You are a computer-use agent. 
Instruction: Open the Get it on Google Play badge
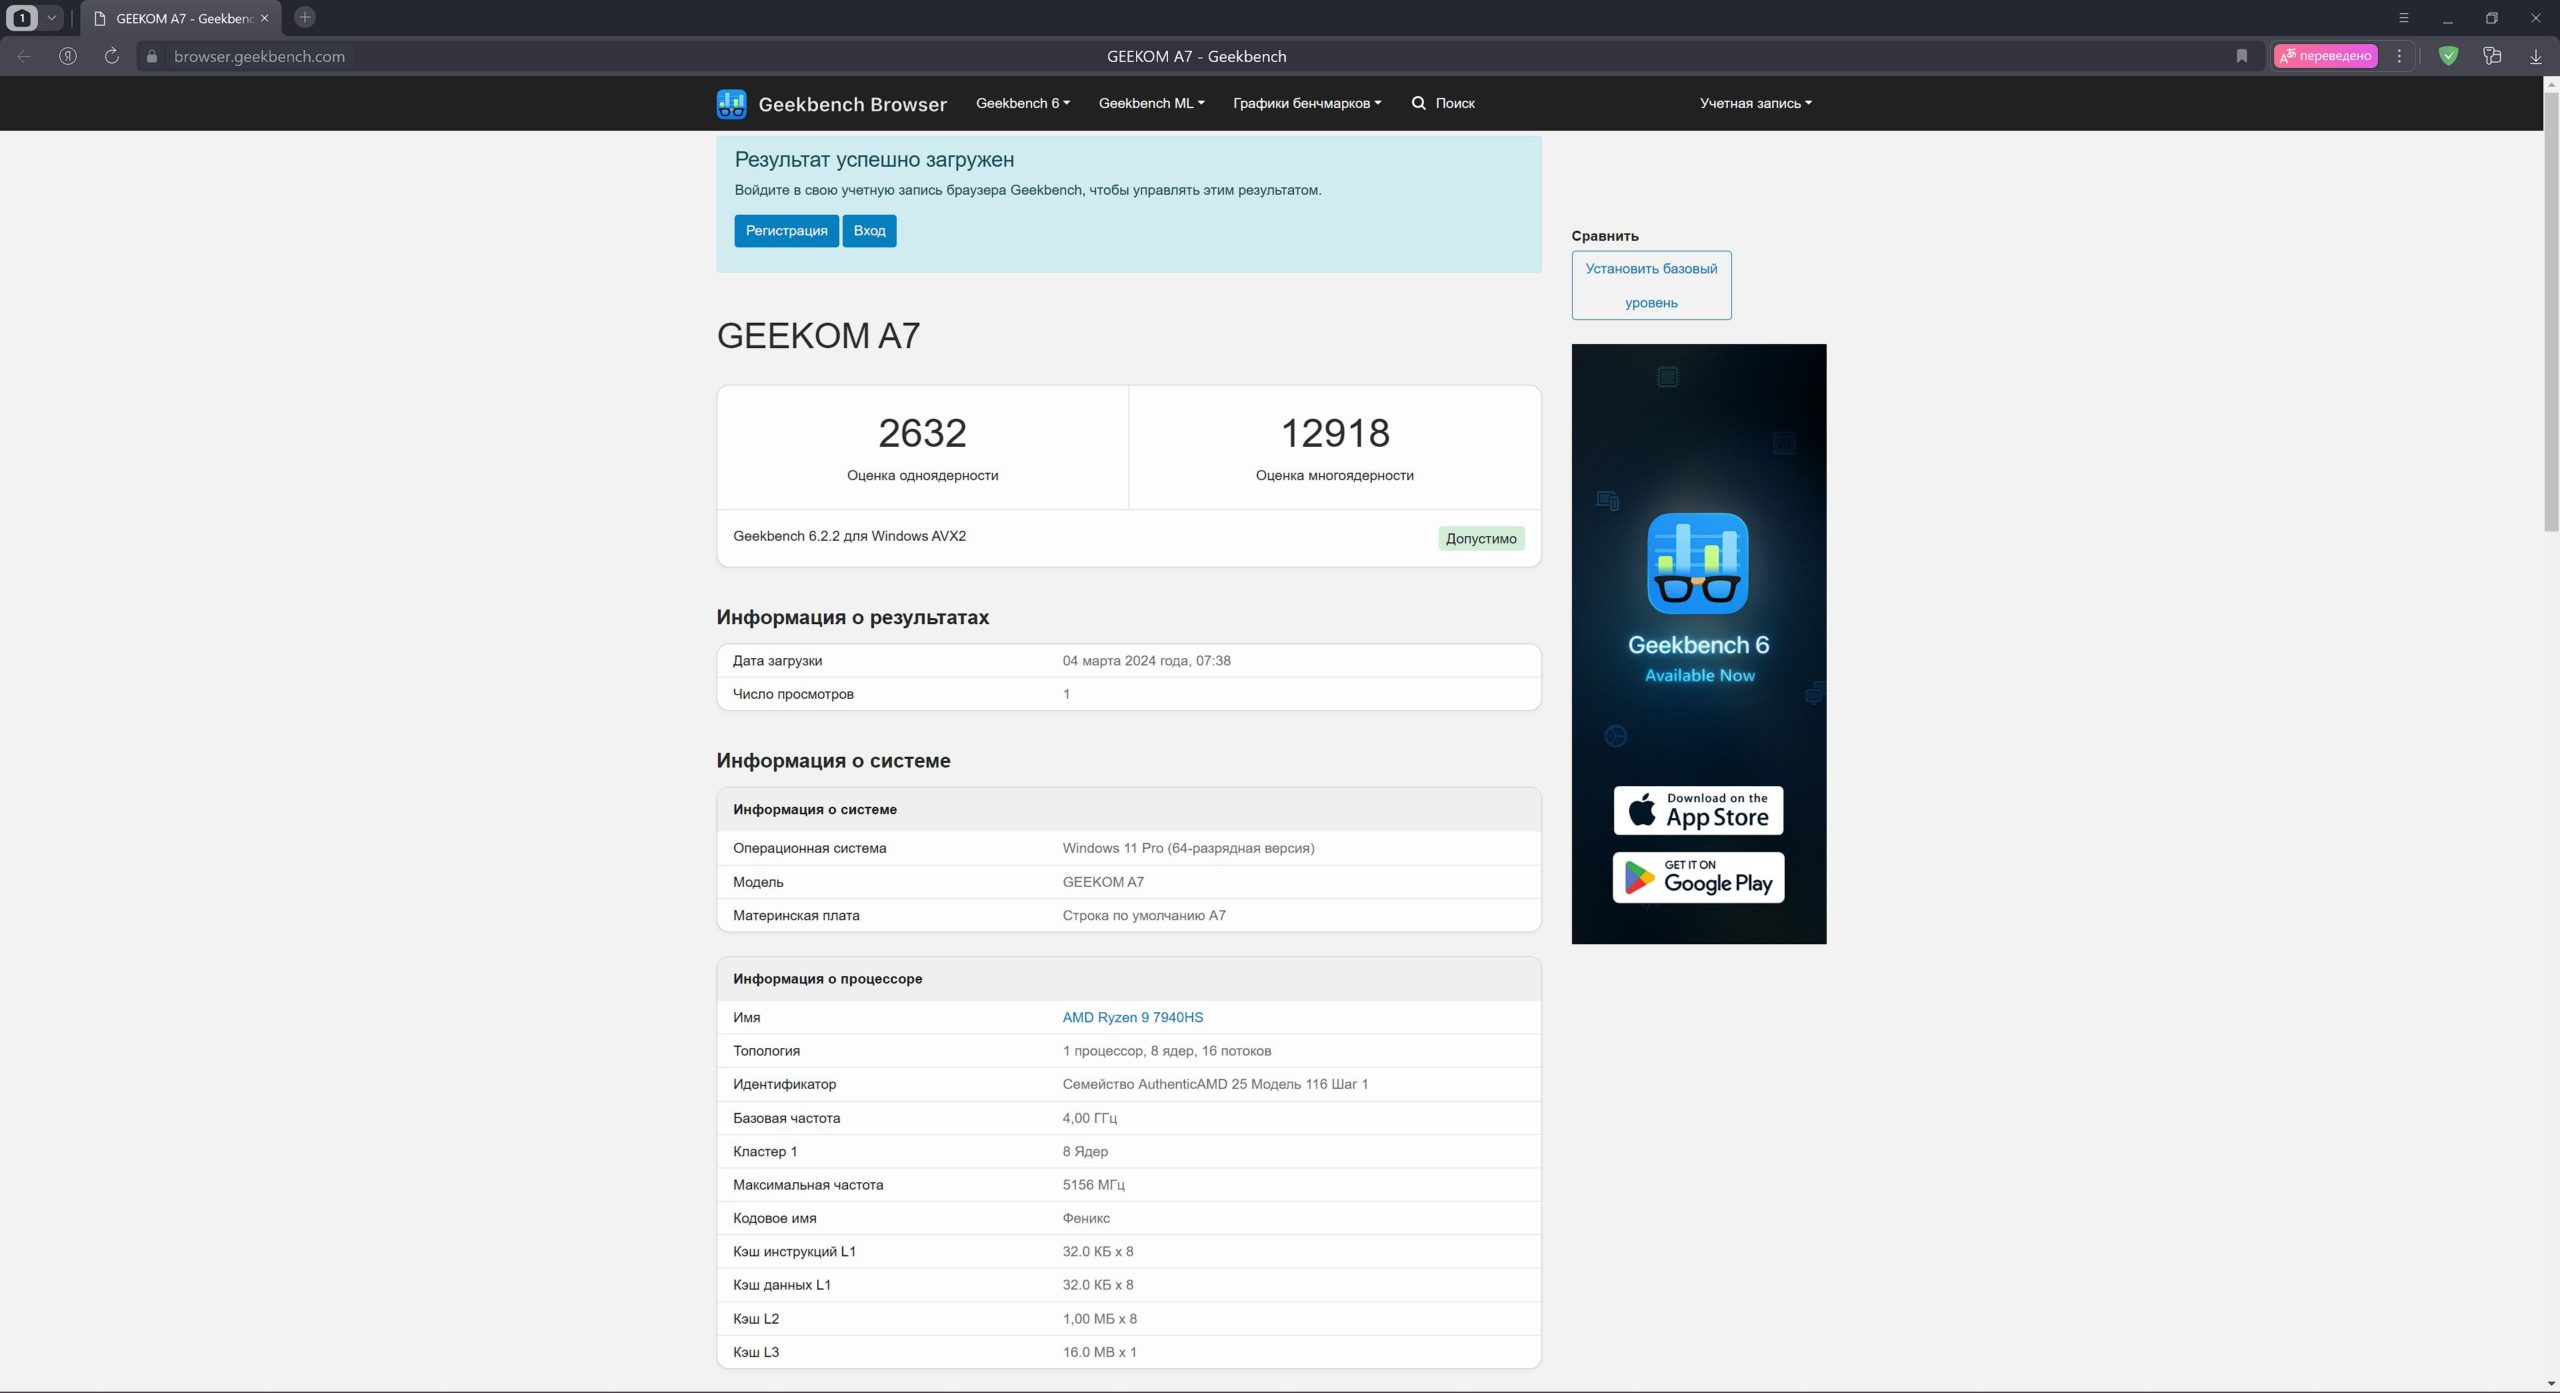pyautogui.click(x=1698, y=877)
